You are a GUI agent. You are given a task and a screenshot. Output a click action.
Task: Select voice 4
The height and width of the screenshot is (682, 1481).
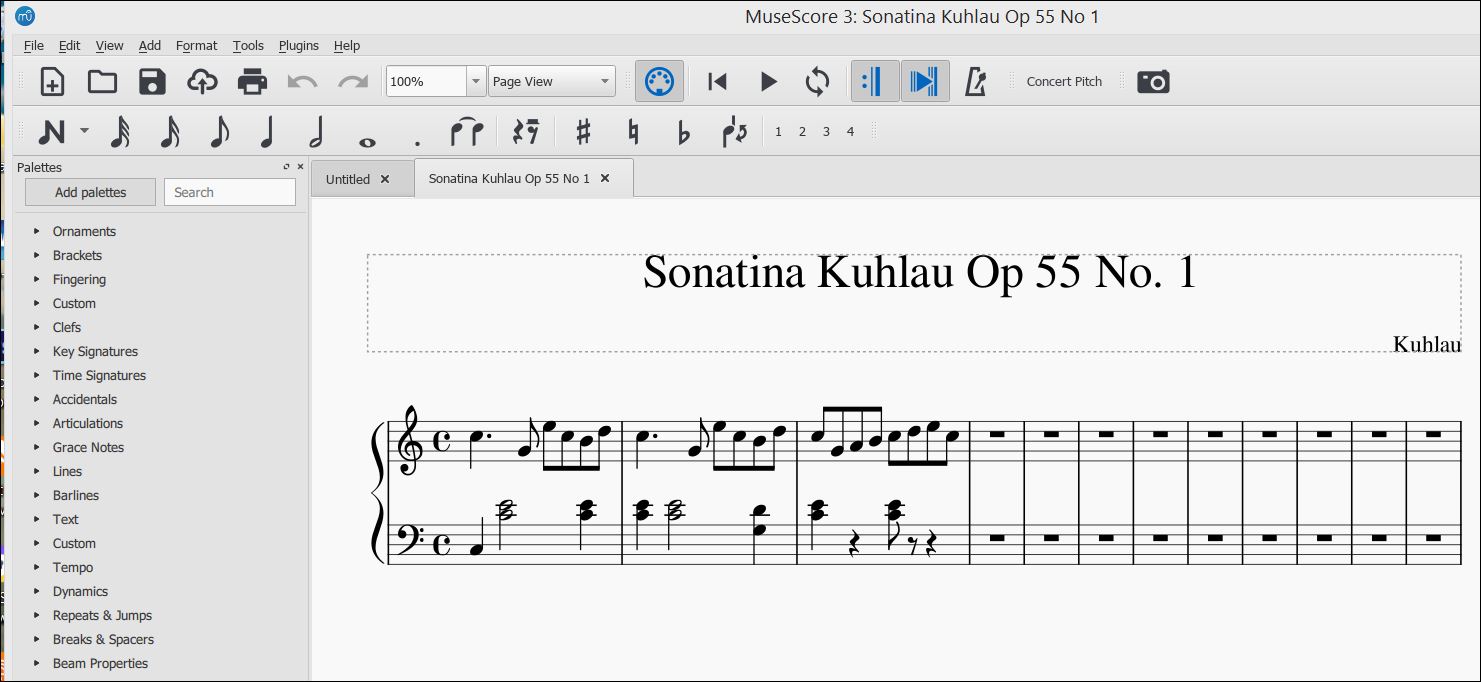coord(850,132)
